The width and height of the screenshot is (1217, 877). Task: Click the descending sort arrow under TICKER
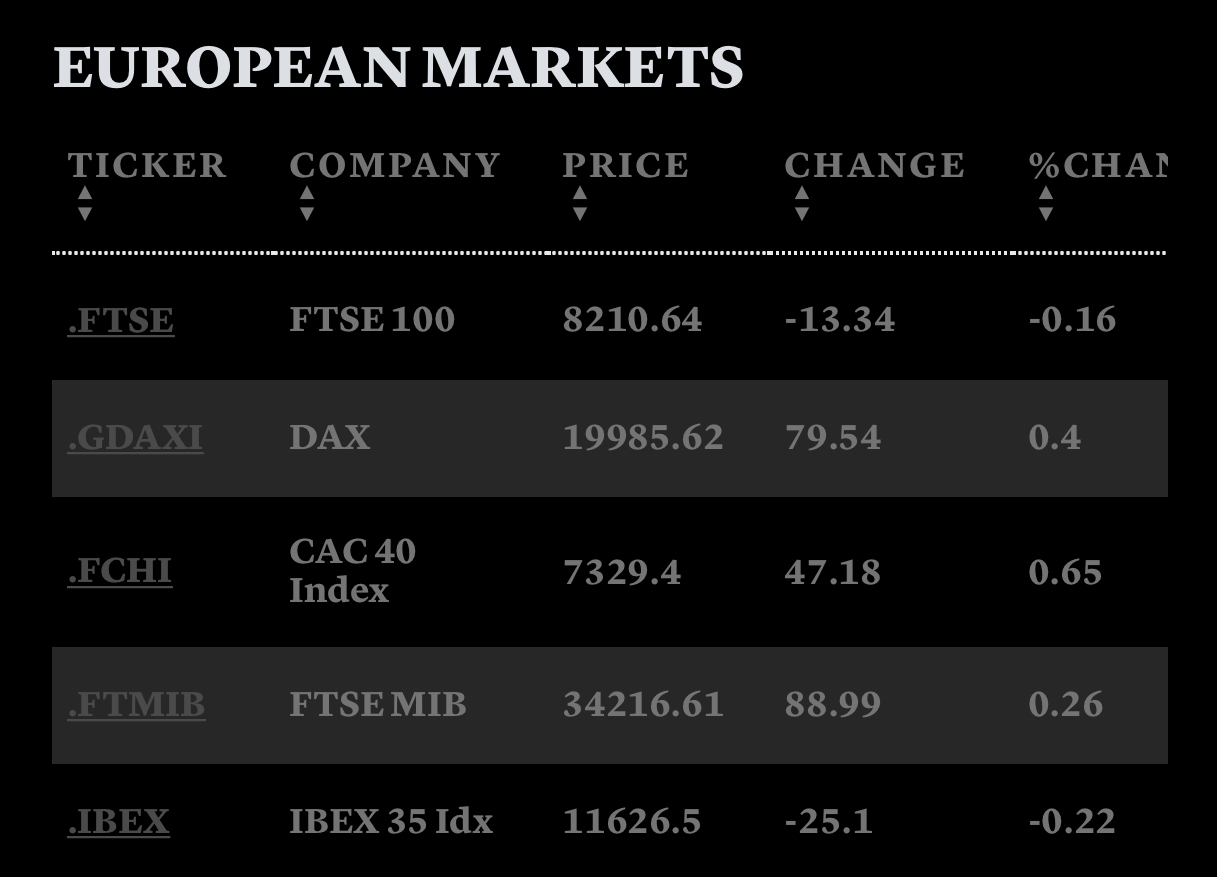(x=85, y=213)
